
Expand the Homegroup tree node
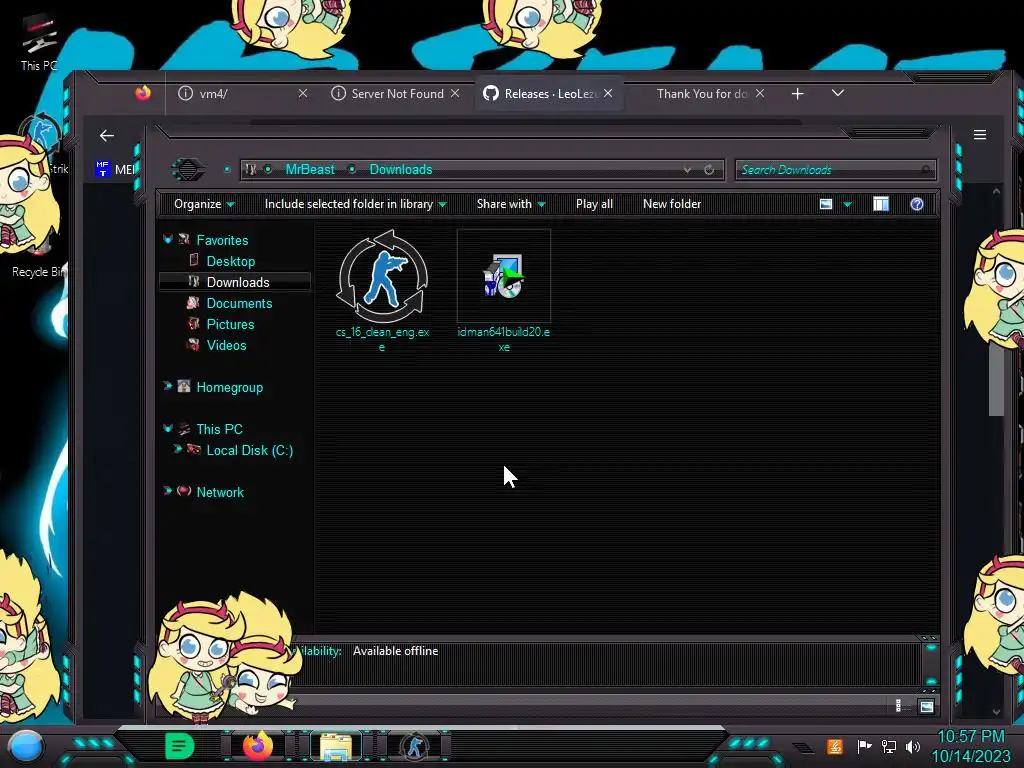tap(168, 386)
